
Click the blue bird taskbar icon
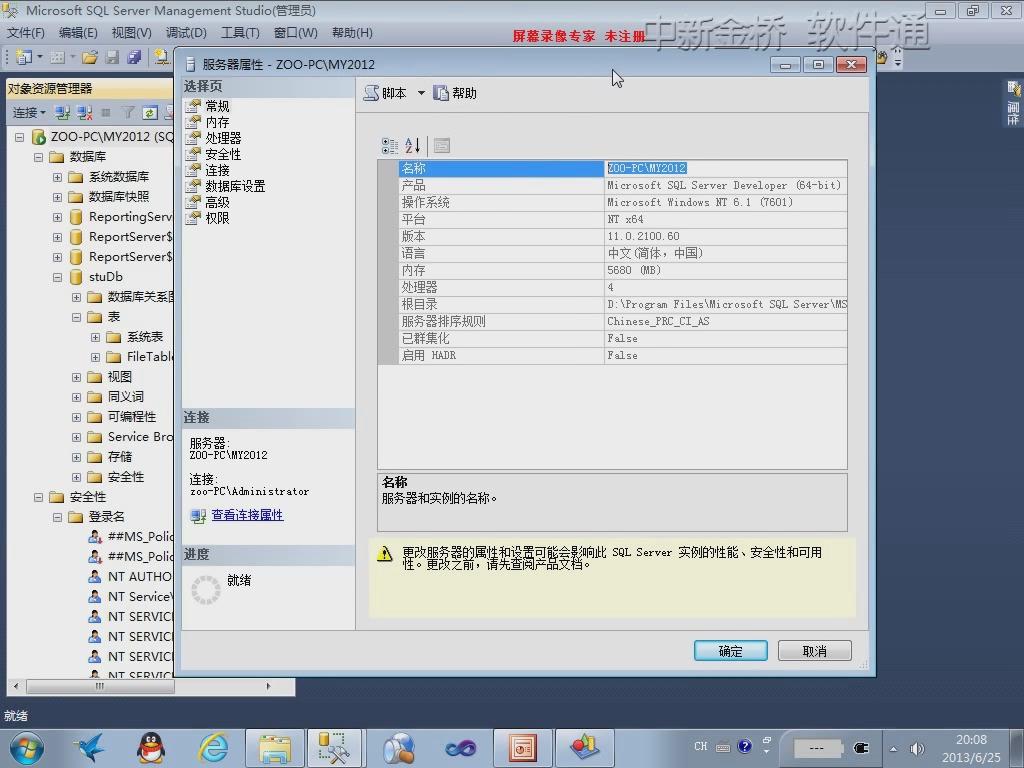[89, 748]
